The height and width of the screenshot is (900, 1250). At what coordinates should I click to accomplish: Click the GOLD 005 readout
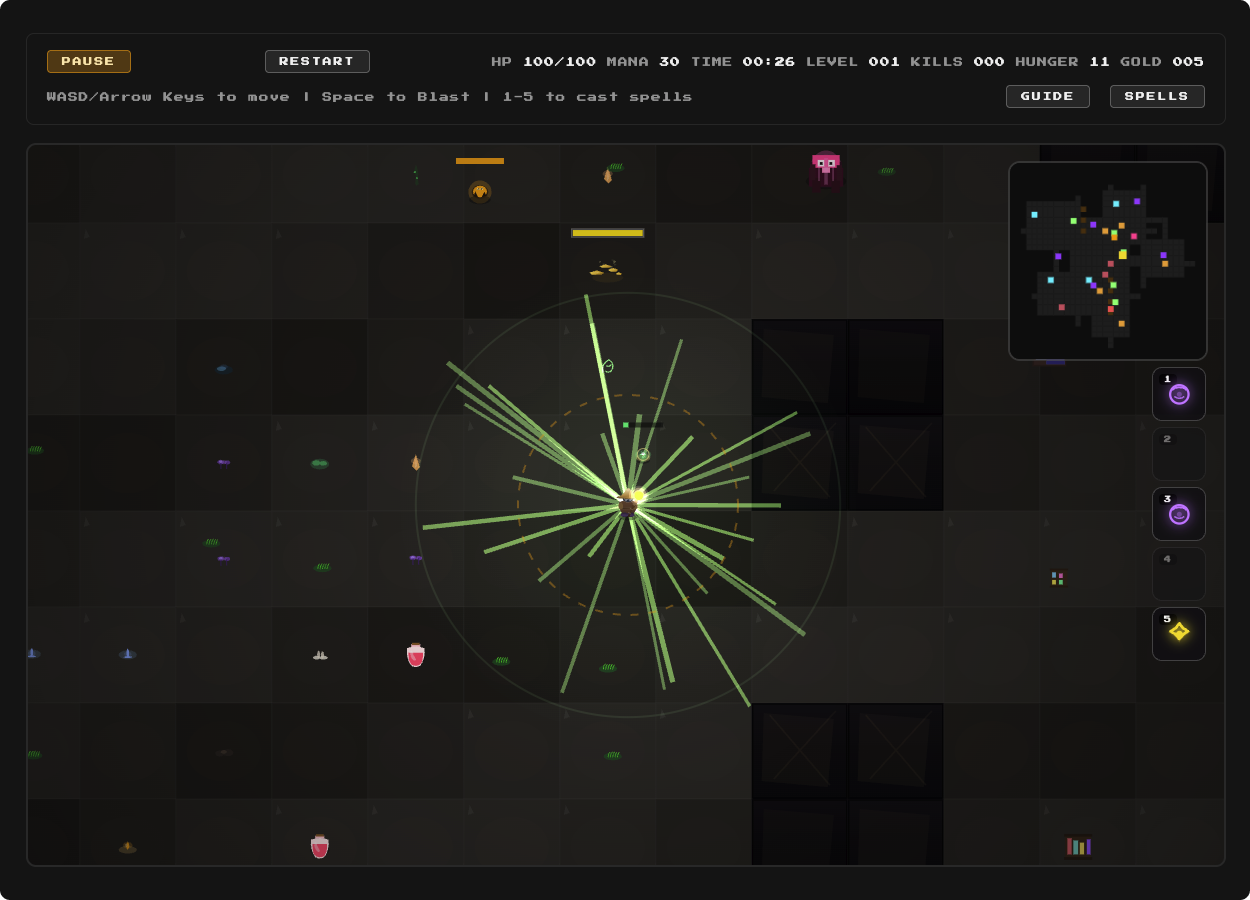pos(1162,62)
